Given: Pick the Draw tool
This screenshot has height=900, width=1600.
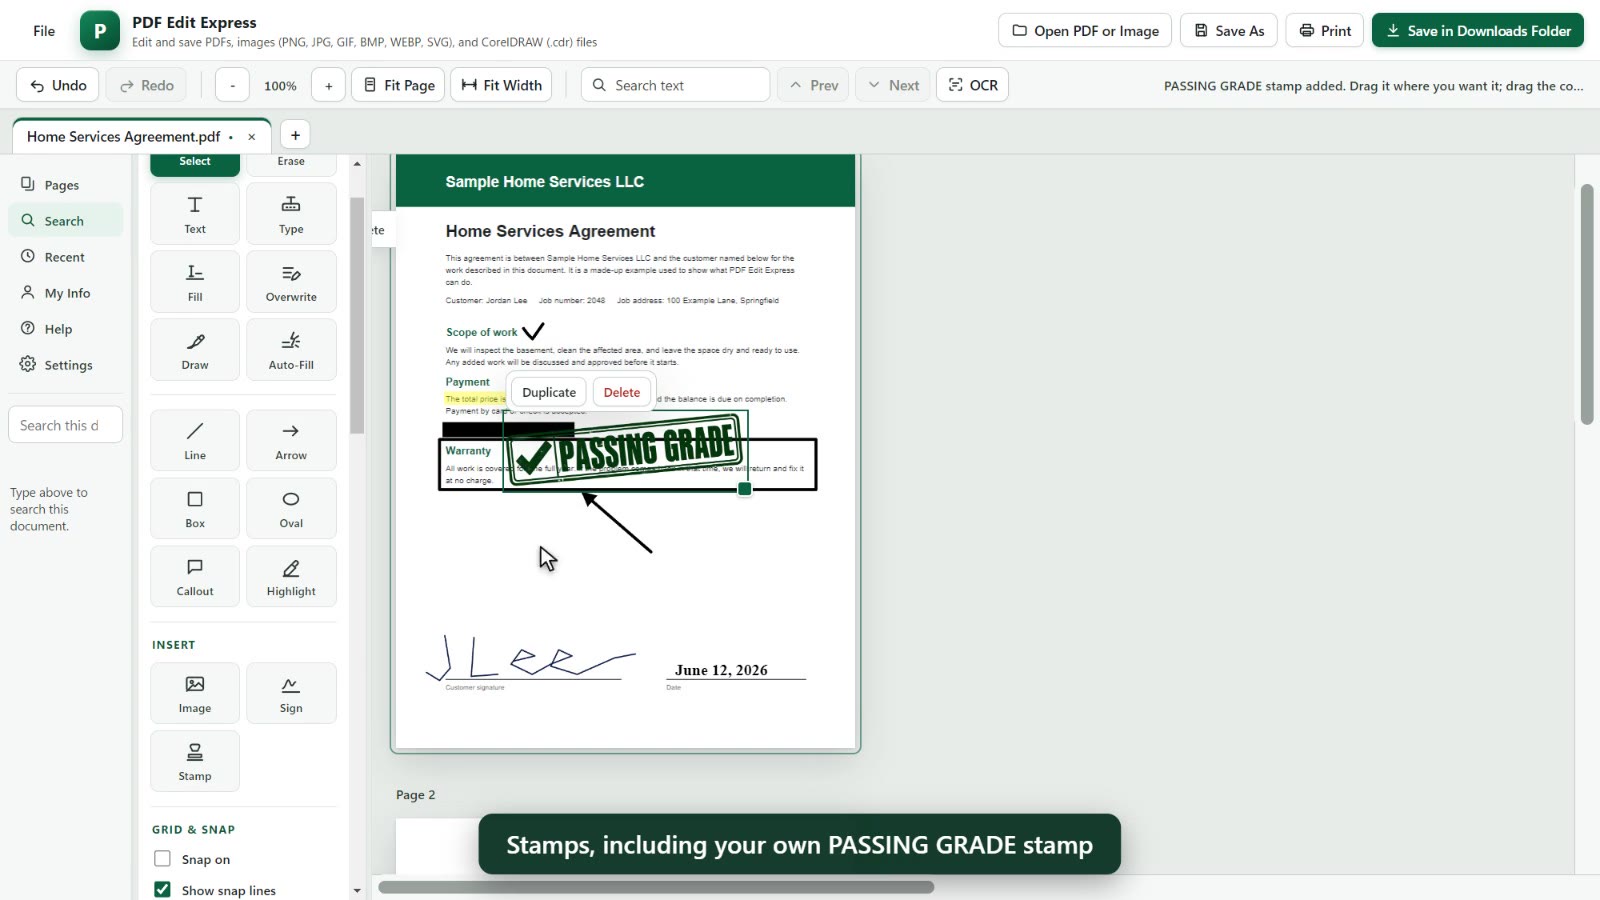Looking at the screenshot, I should (195, 349).
